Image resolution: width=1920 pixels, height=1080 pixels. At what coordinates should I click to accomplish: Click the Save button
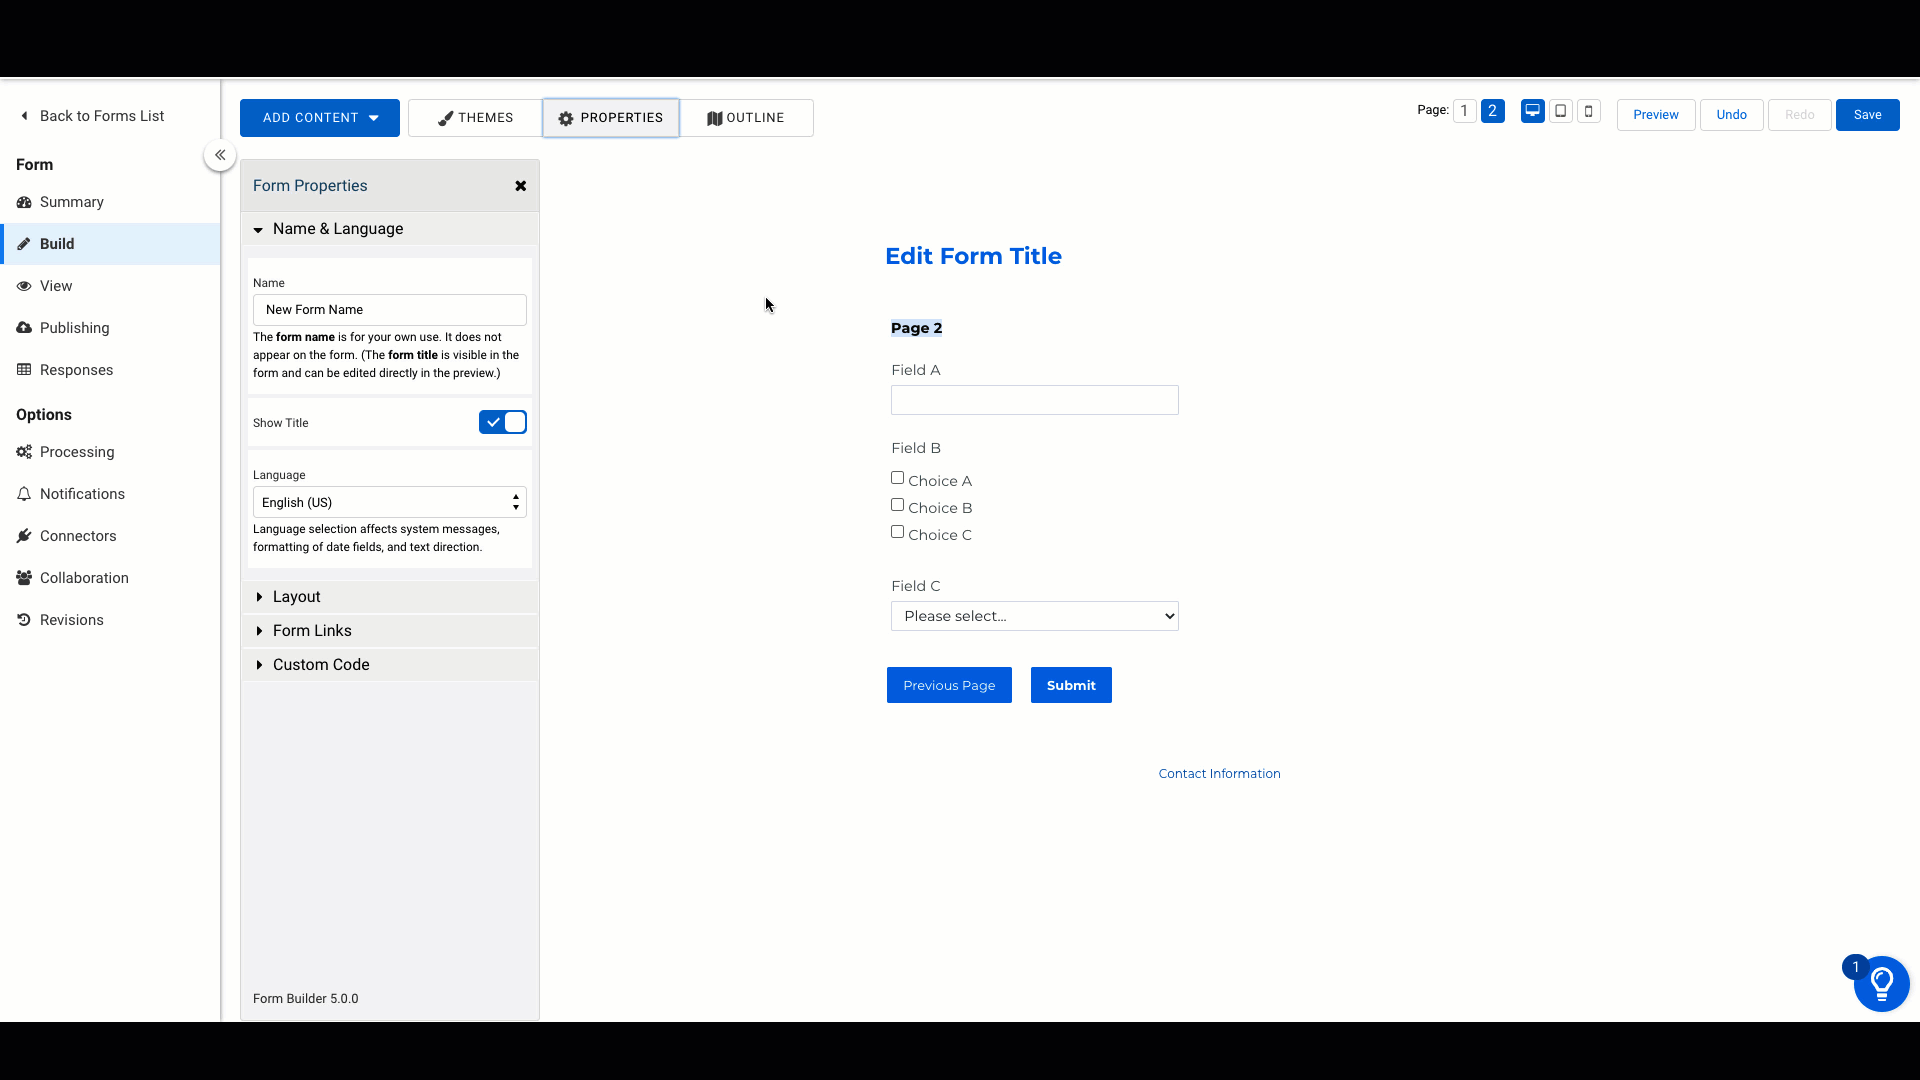coord(1867,115)
